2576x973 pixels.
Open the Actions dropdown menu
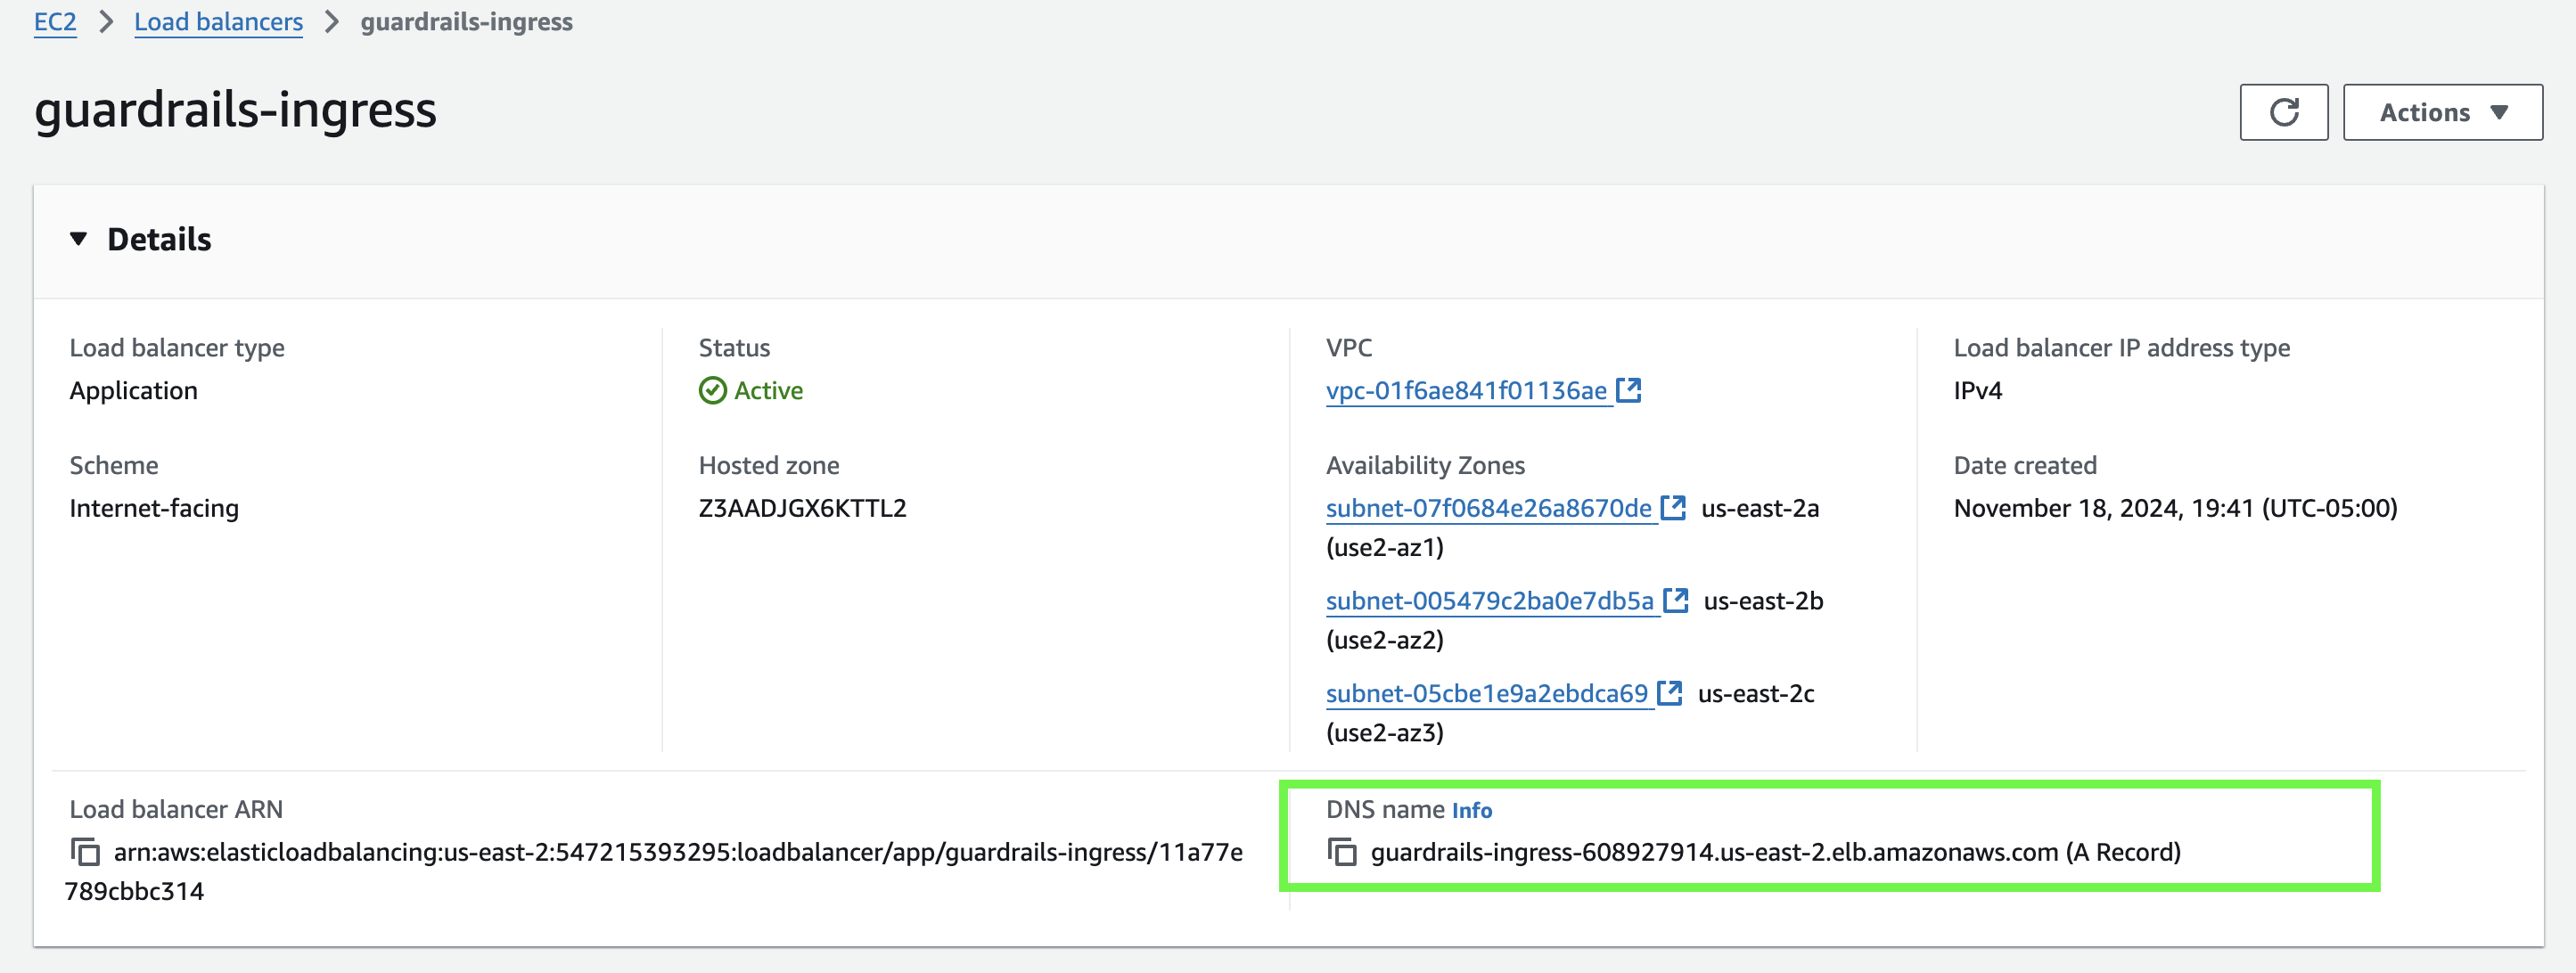(x=2442, y=112)
